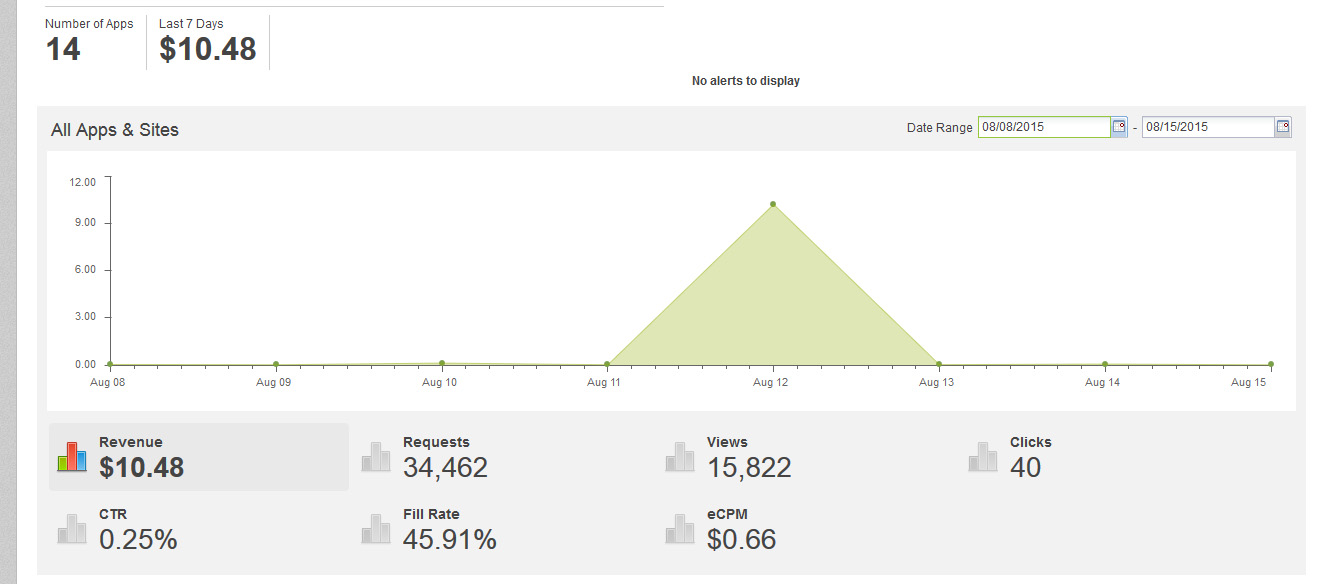The height and width of the screenshot is (584, 1319).
Task: Show the Fill Rate metric label
Action: pyautogui.click(x=431, y=514)
